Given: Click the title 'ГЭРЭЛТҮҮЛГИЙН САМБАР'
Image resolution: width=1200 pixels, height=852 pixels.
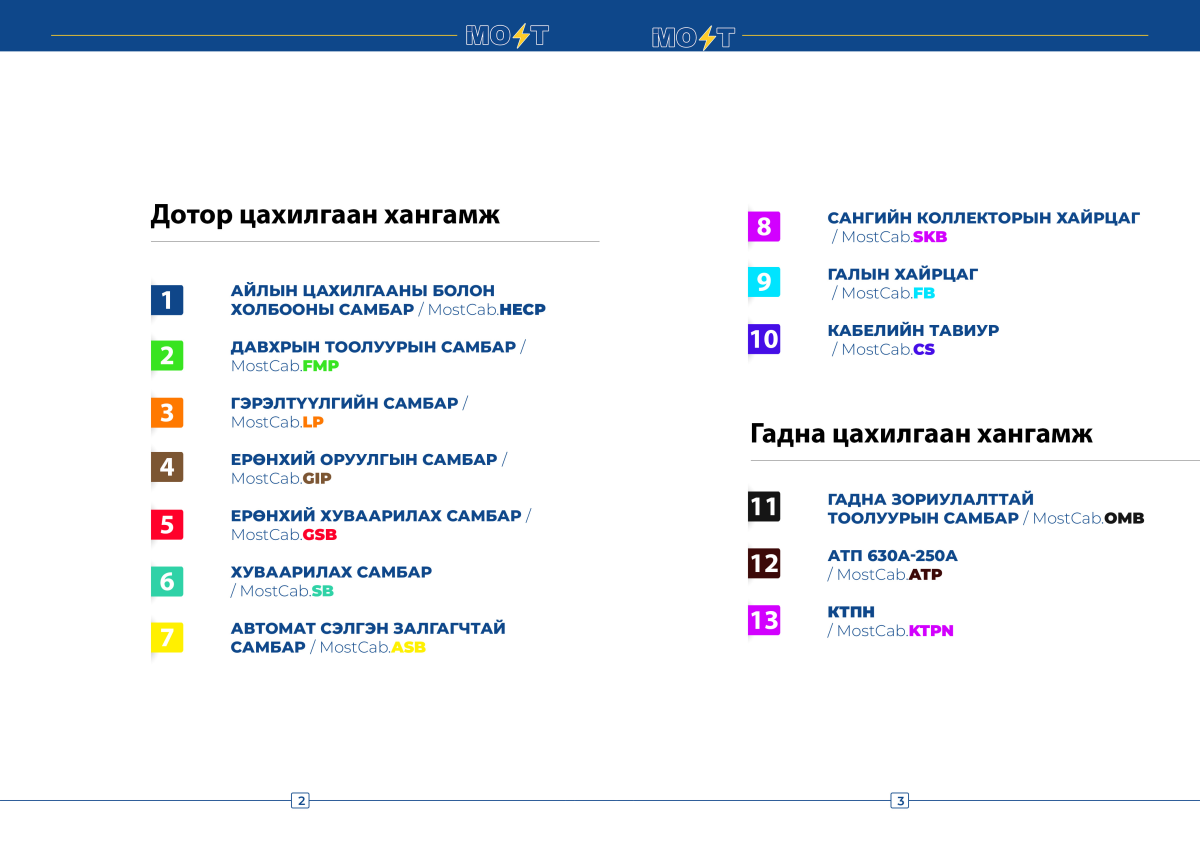Looking at the screenshot, I should (344, 403).
